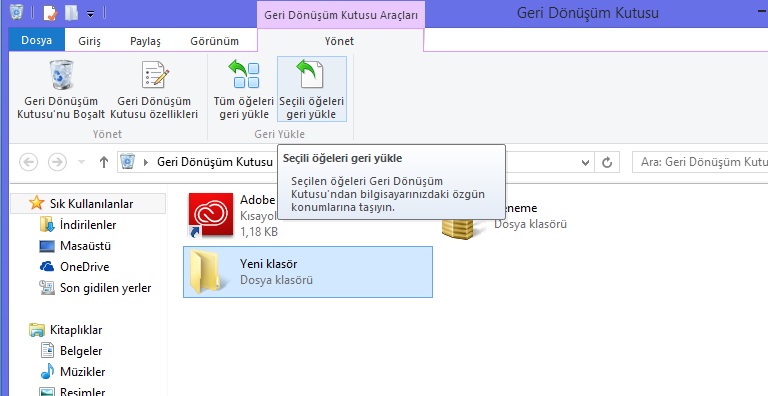The width and height of the screenshot is (768, 396).
Task: Go up one level with up arrow
Action: pyautogui.click(x=104, y=162)
